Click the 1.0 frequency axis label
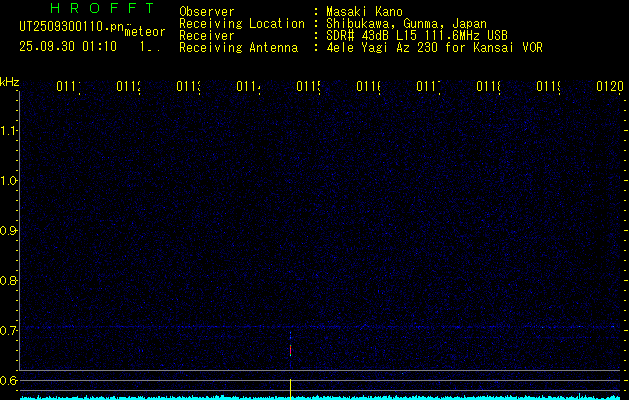629x400 pixels. (9, 180)
